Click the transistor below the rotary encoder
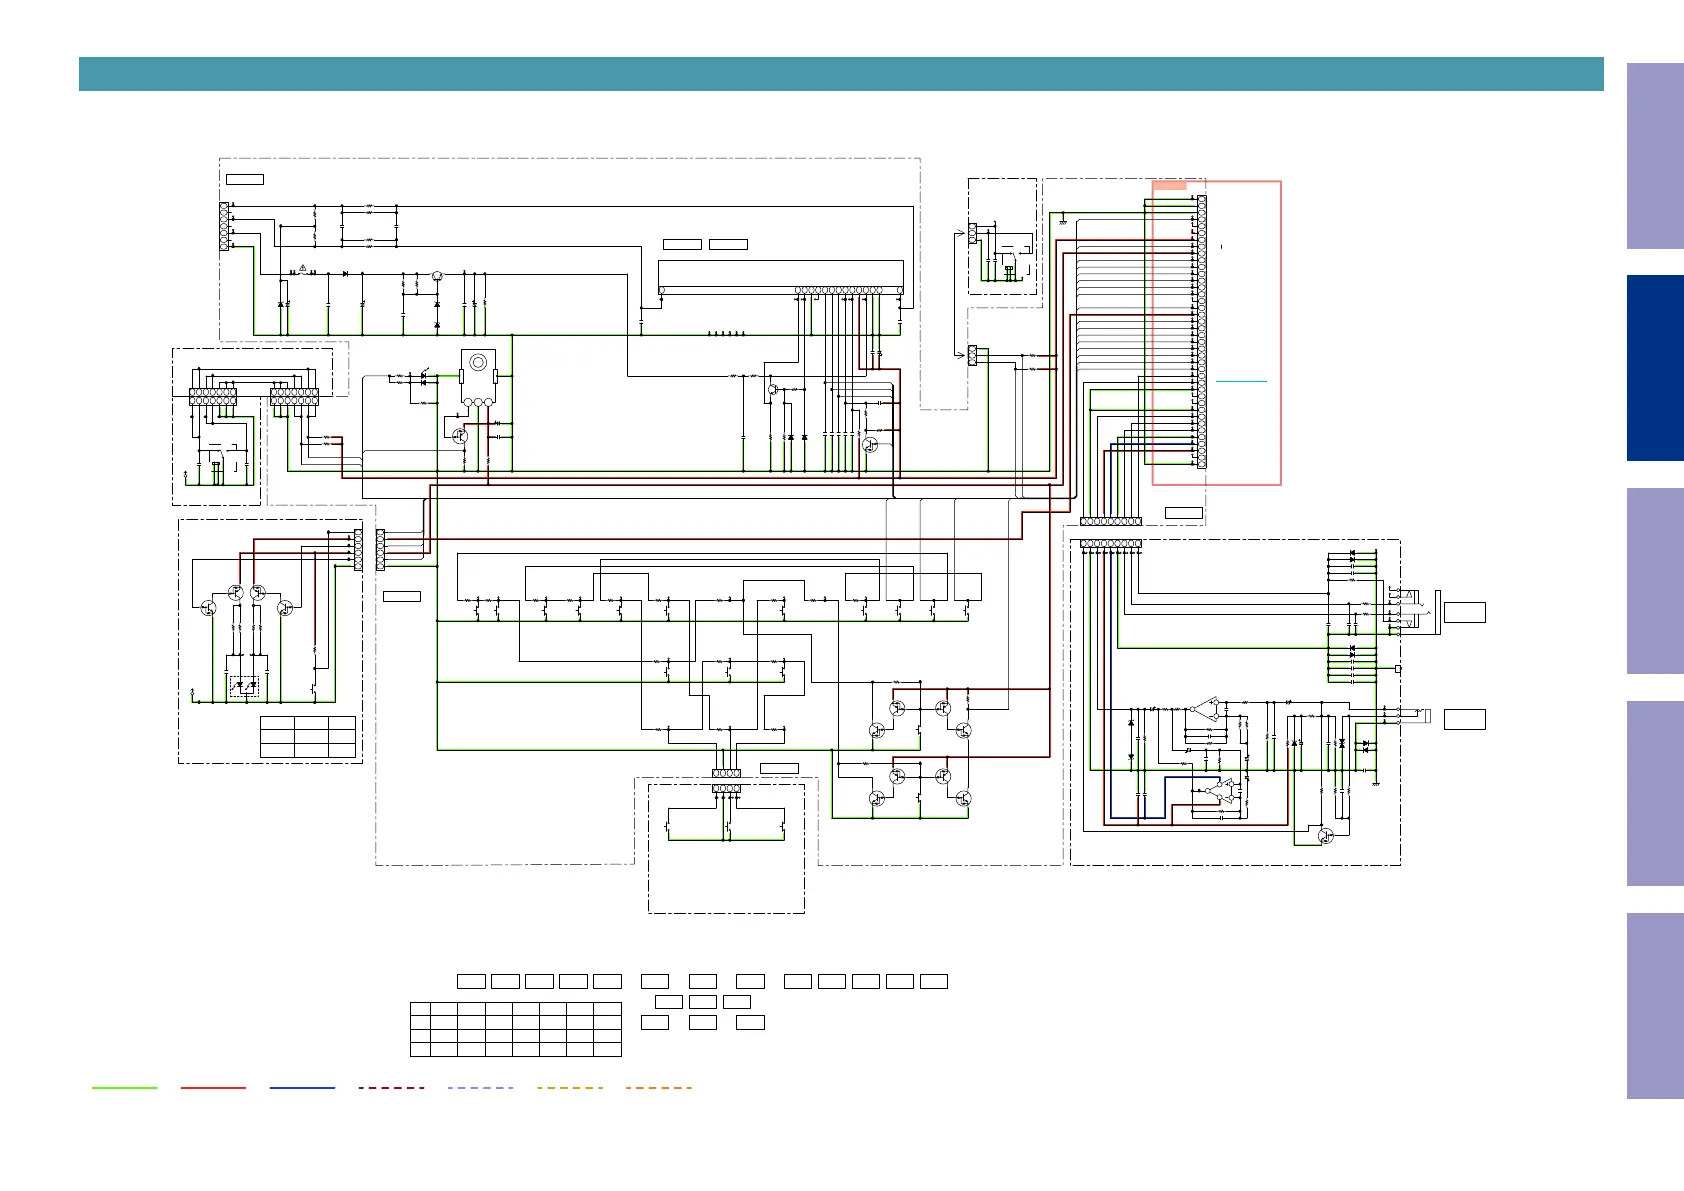This screenshot has height=1191, width=1684. point(460,436)
